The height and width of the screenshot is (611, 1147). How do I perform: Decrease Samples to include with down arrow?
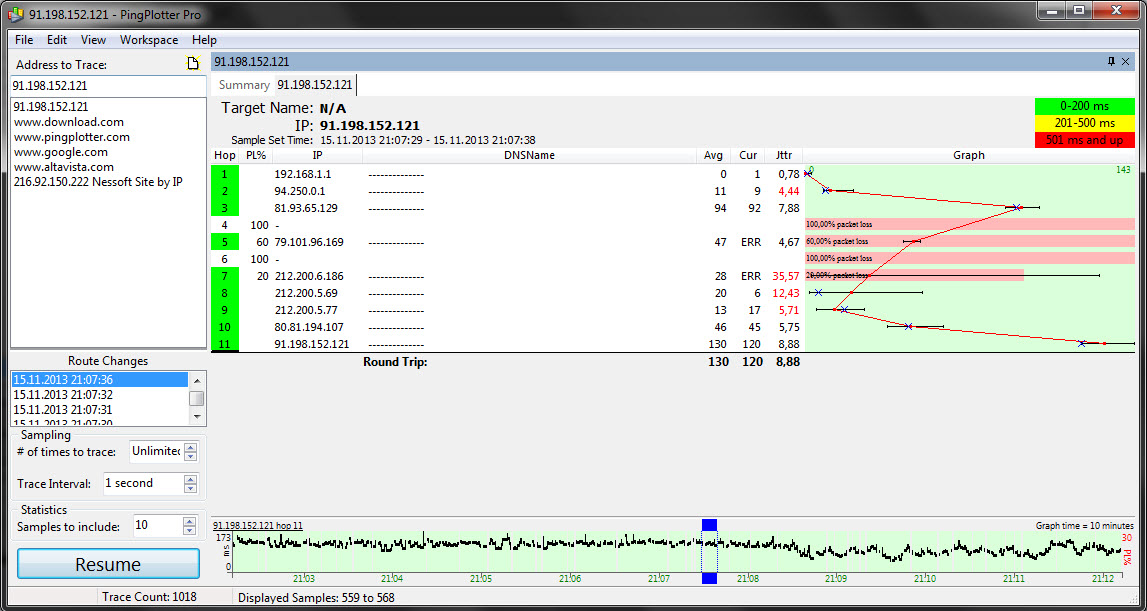(190, 531)
